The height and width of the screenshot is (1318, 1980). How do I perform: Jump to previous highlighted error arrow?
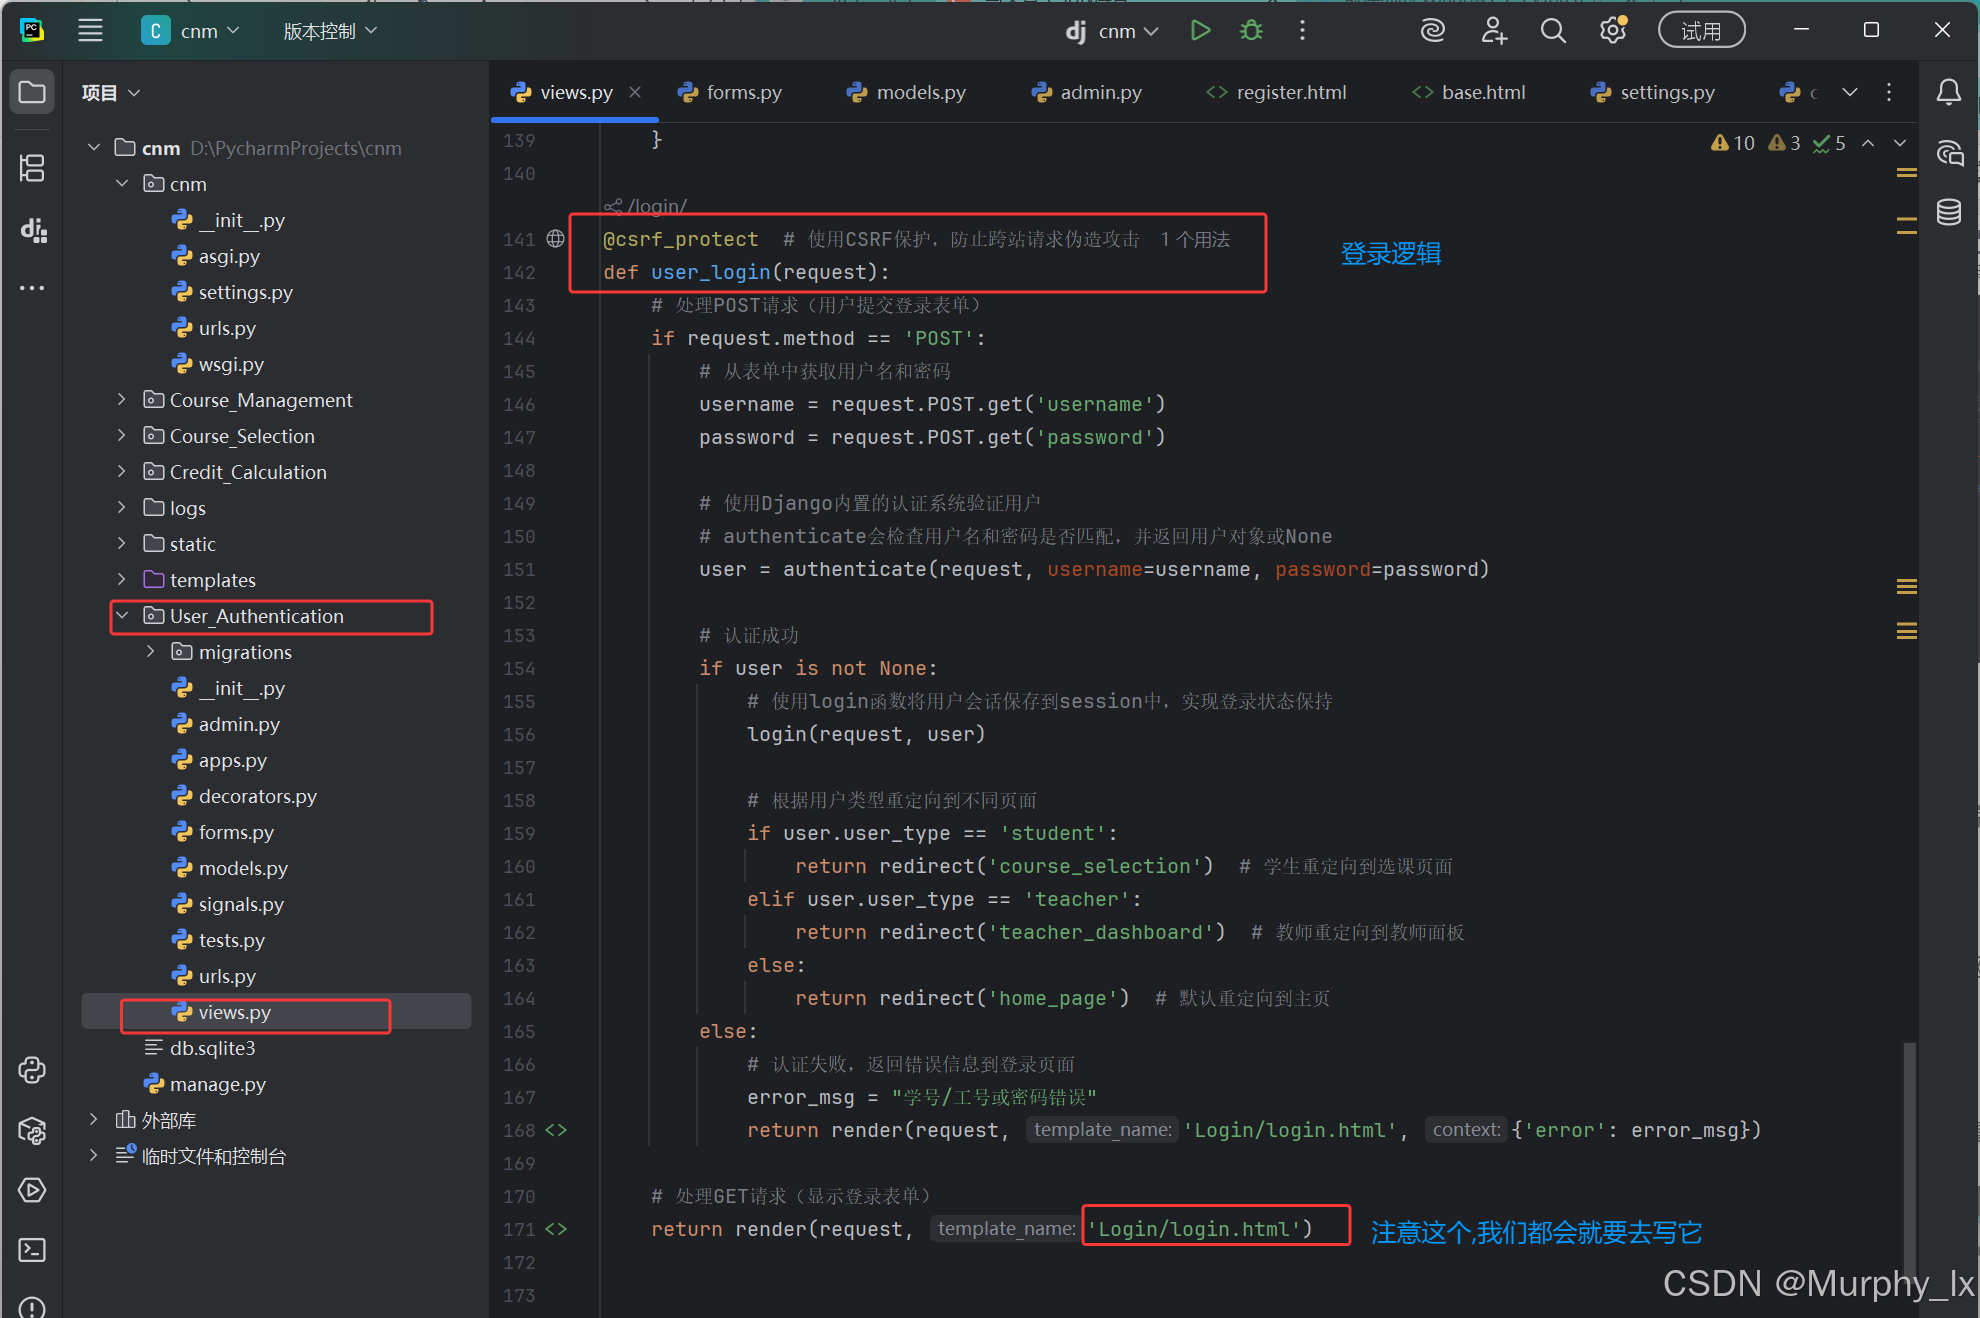pos(1868,143)
